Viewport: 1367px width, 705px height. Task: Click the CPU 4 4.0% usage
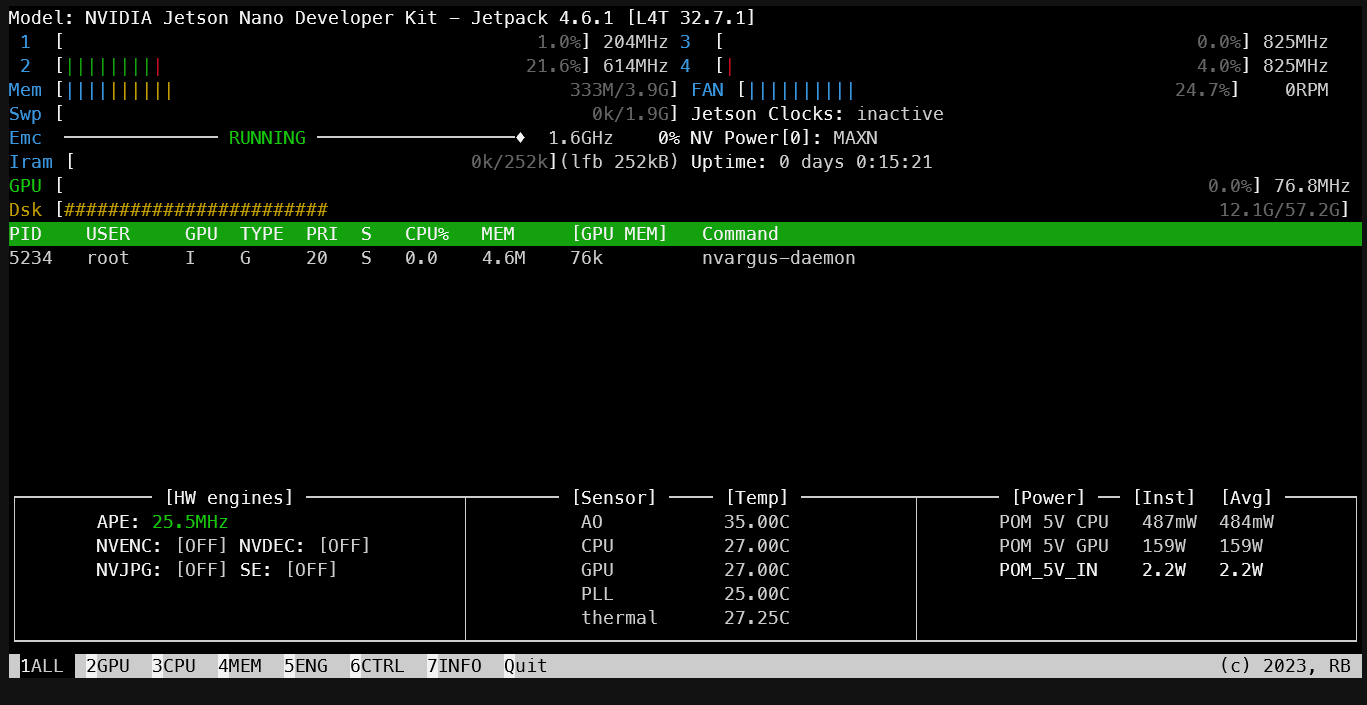tap(1219, 66)
